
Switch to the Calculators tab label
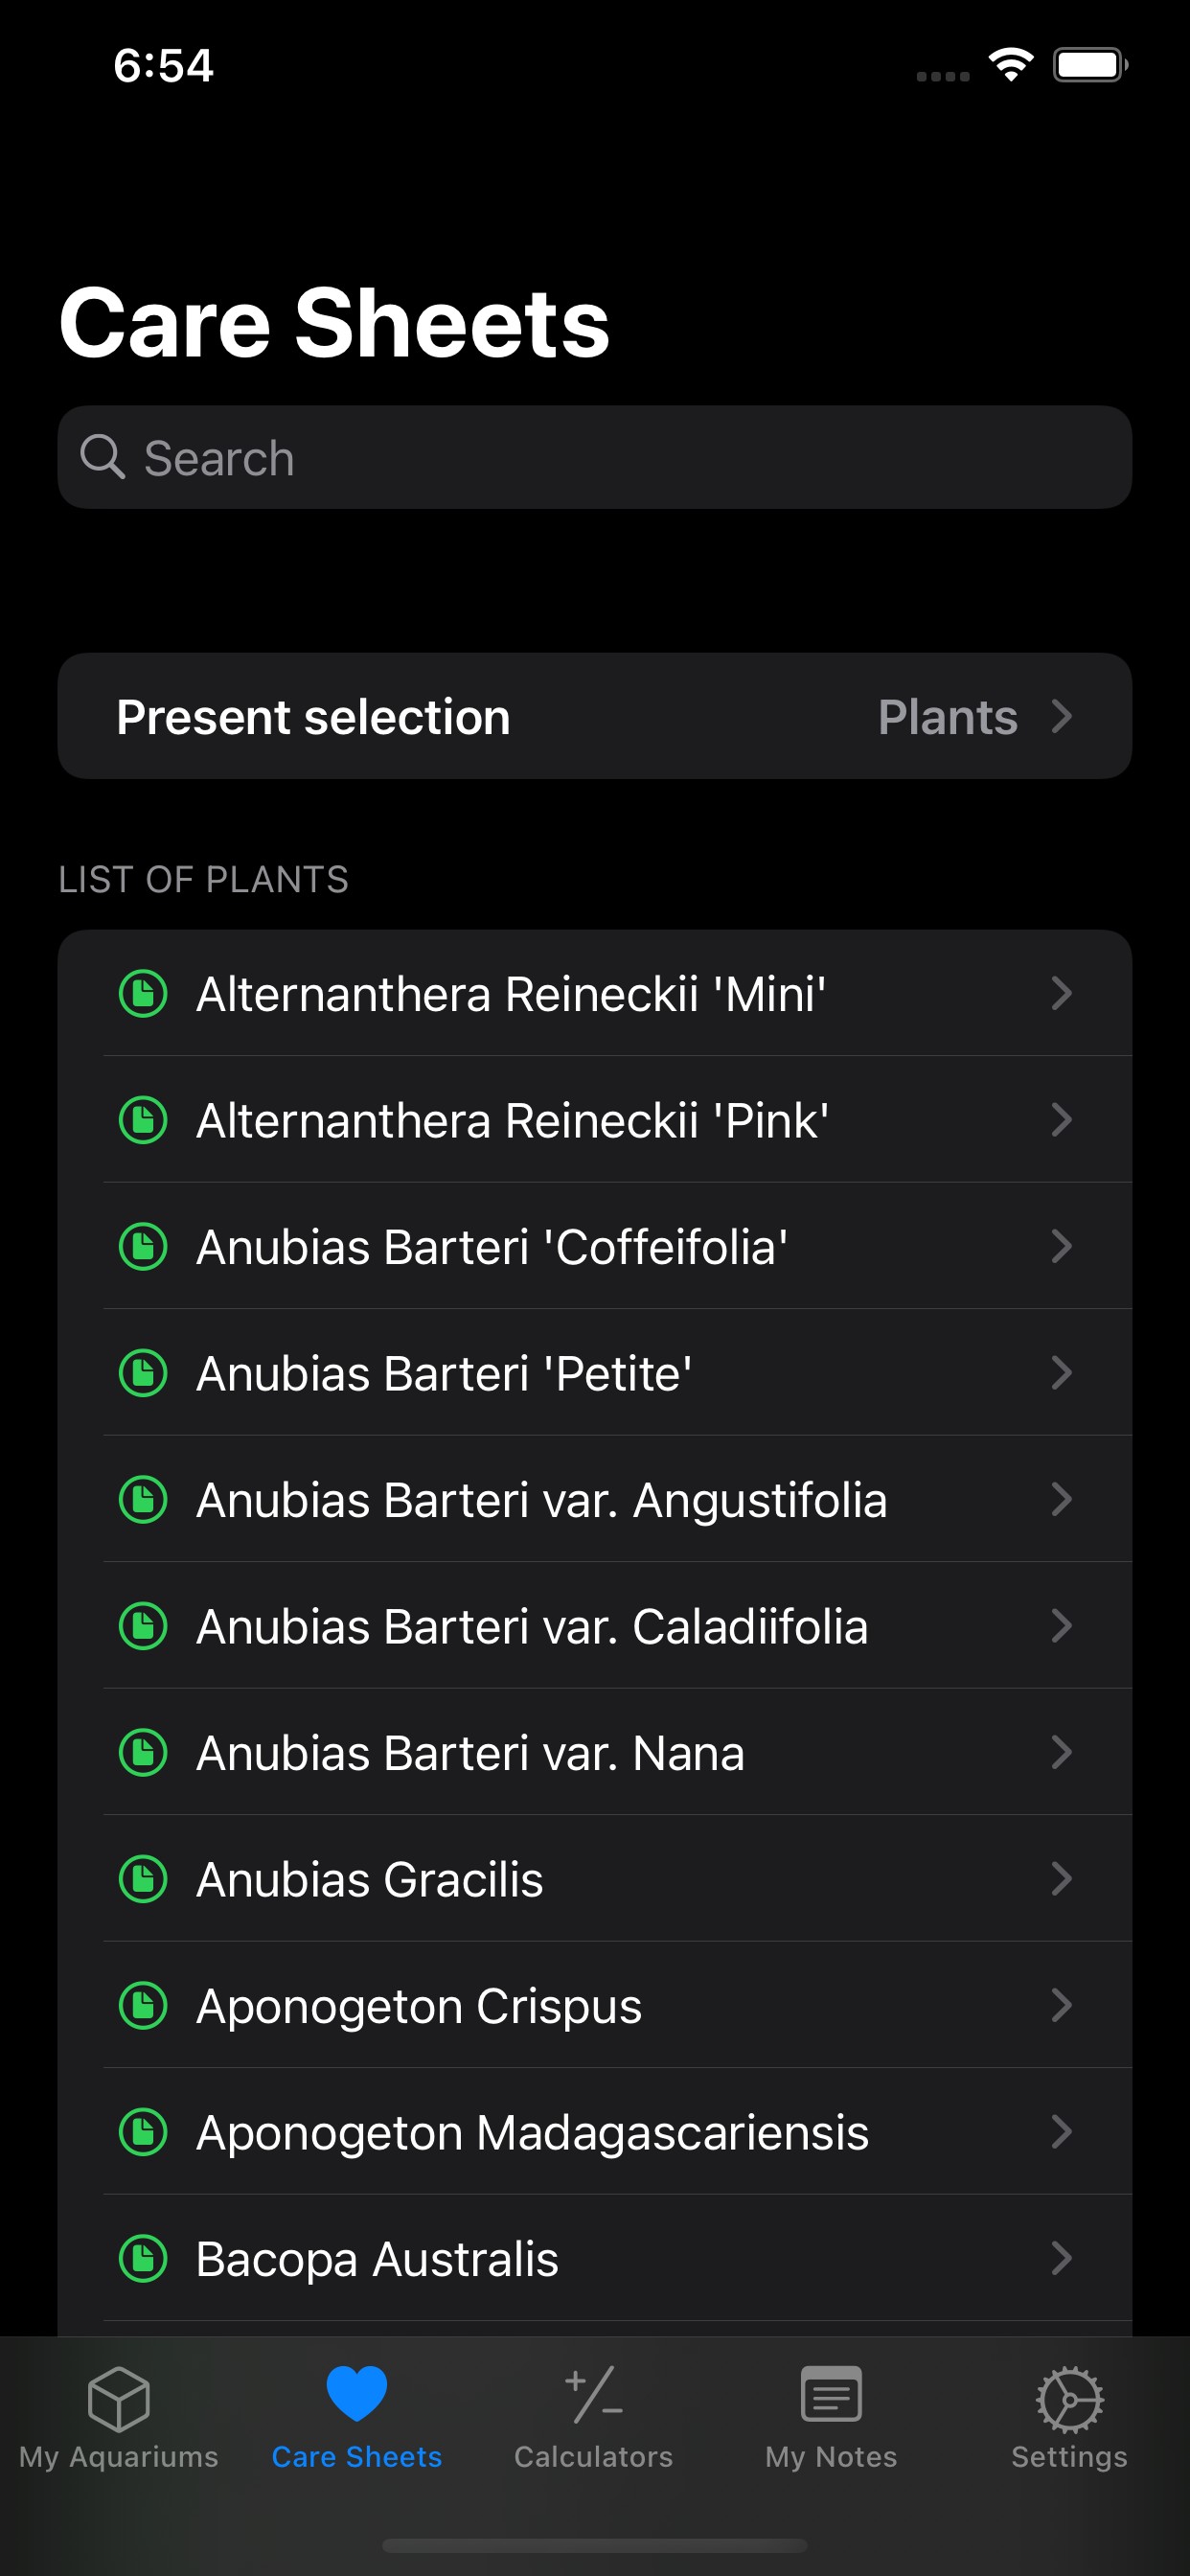coord(594,2457)
